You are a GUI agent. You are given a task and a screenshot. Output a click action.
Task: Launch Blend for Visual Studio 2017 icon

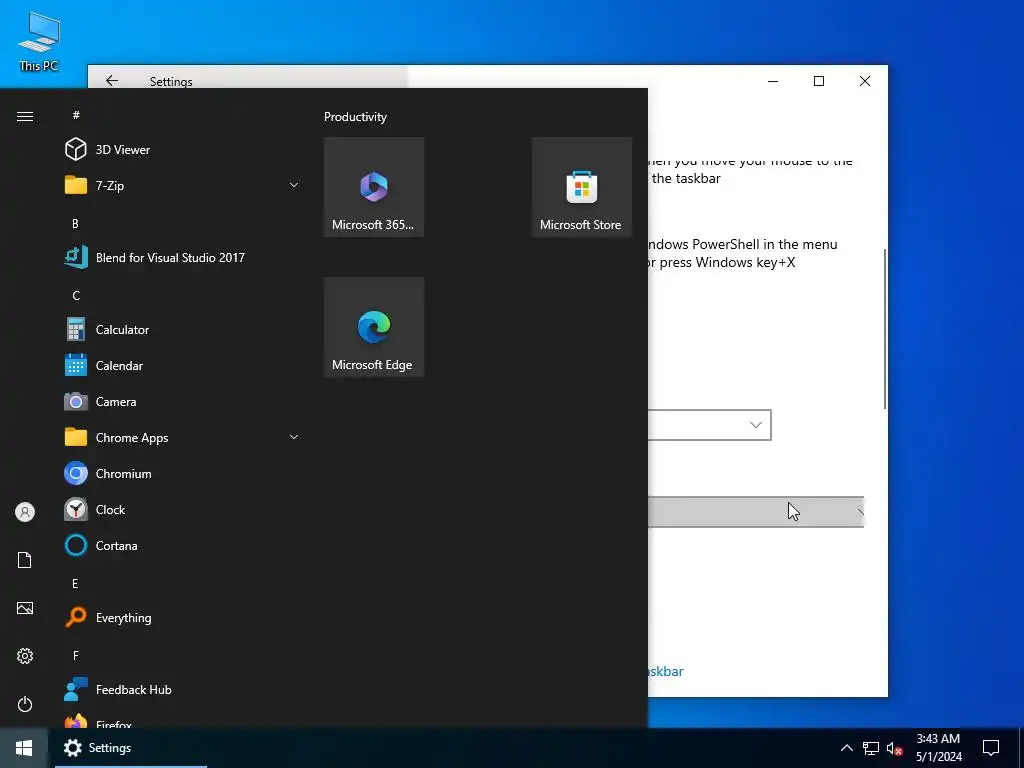click(x=76, y=257)
